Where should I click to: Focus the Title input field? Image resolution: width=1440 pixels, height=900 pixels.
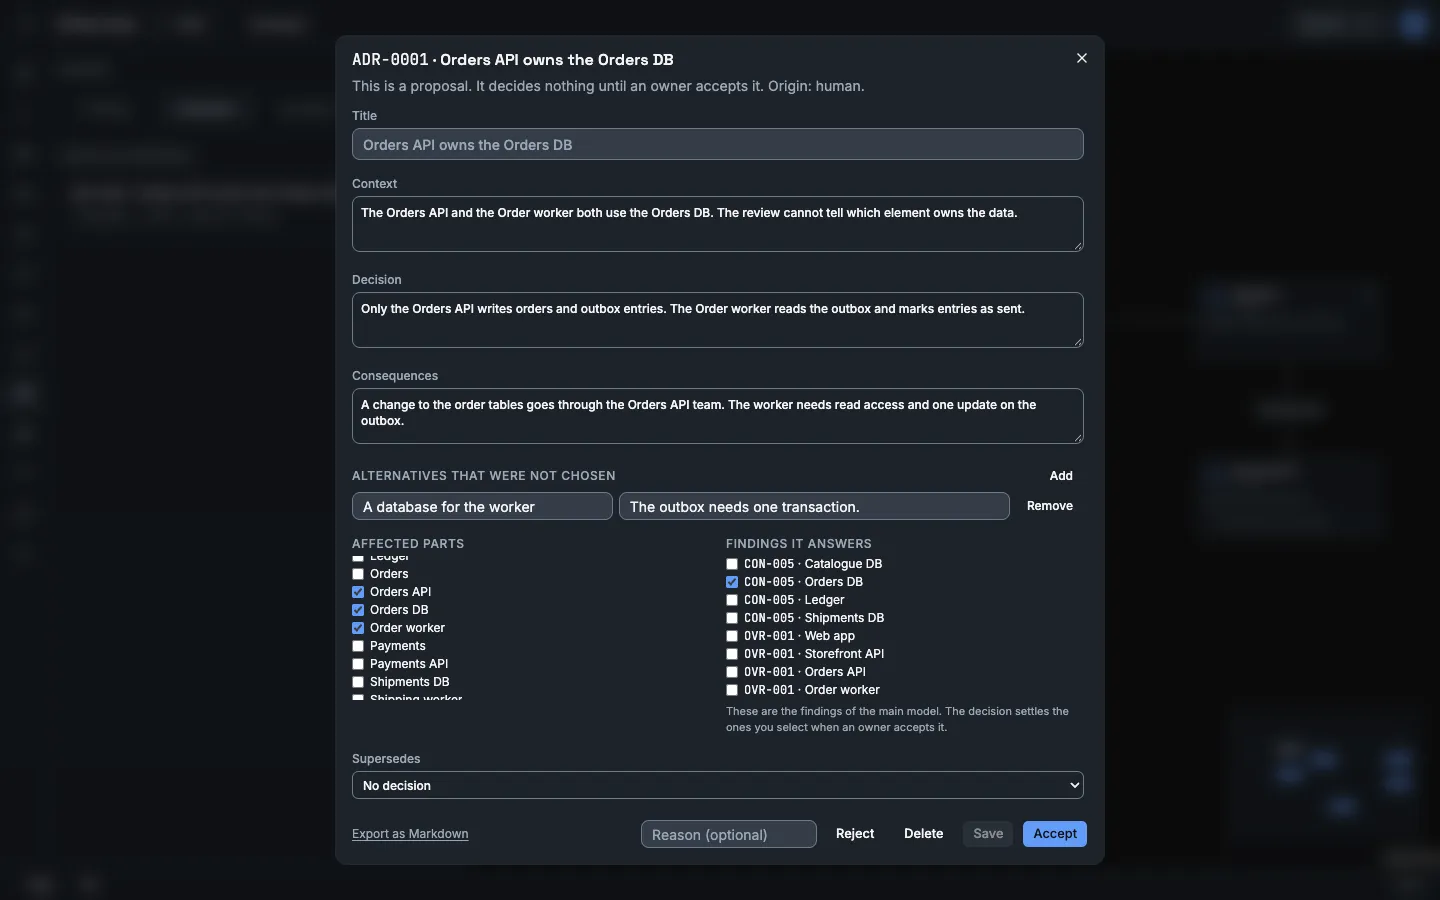pos(718,144)
